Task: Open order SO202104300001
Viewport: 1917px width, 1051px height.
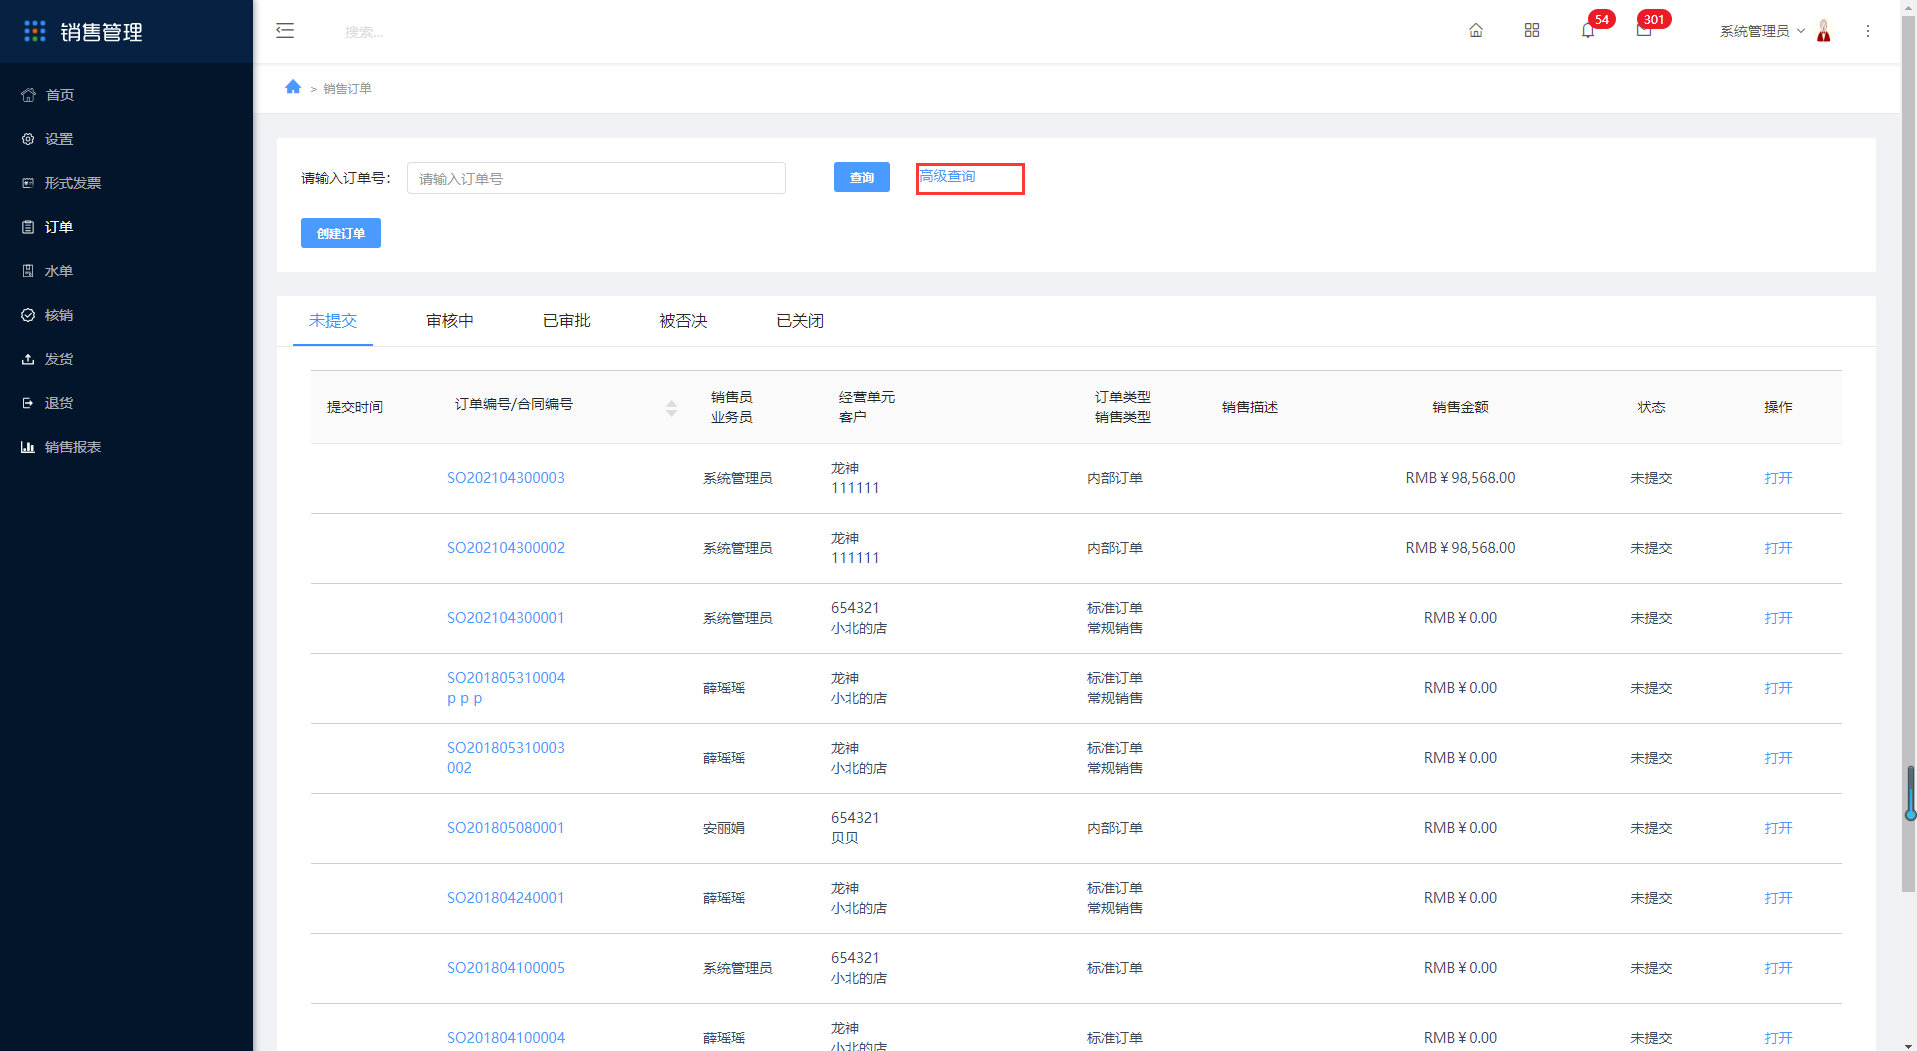Action: (506, 618)
